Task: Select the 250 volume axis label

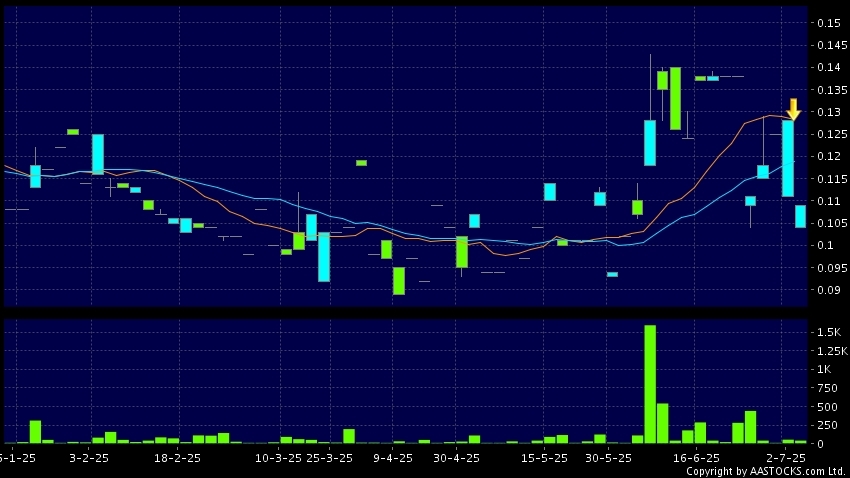Action: [827, 425]
